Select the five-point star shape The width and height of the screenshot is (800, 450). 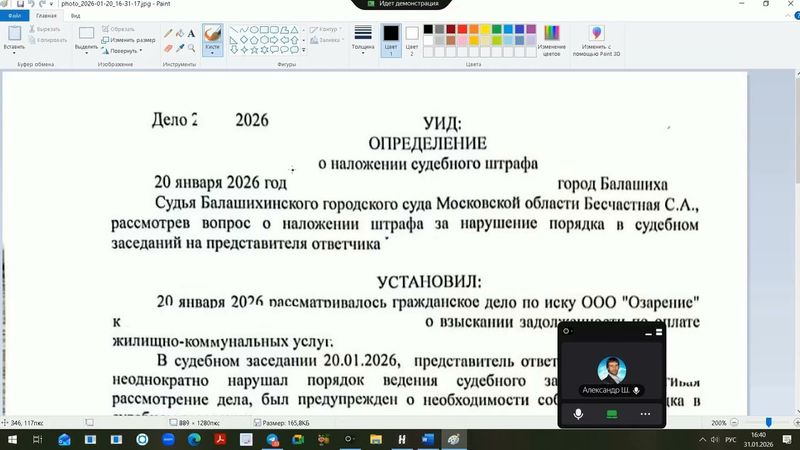click(x=254, y=49)
